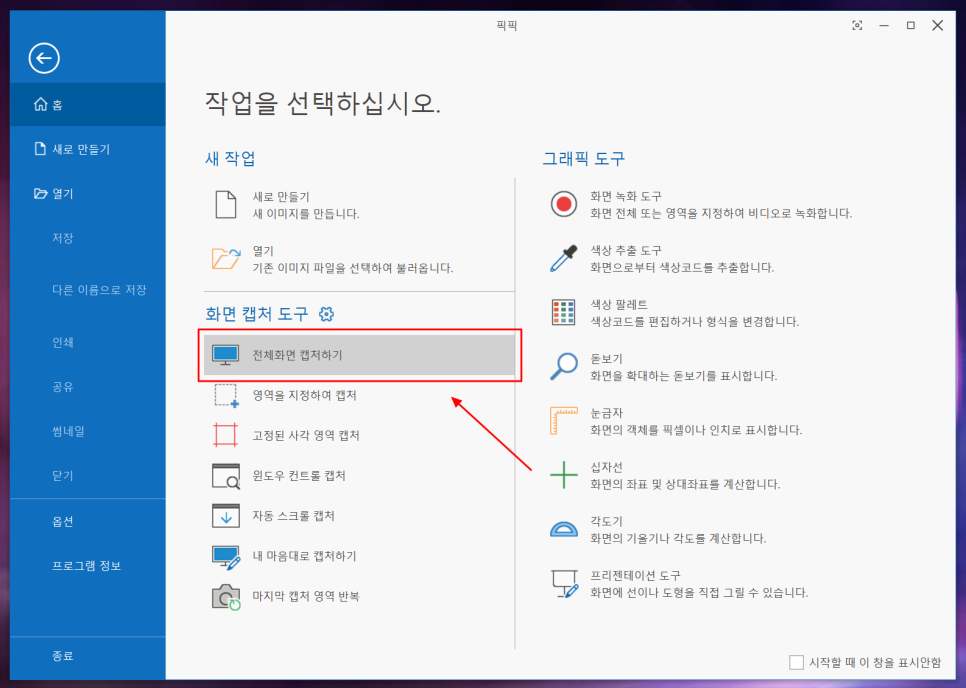Click the 프리젠테이션 도구 title text
Viewport: 966px width, 688px height.
635,576
